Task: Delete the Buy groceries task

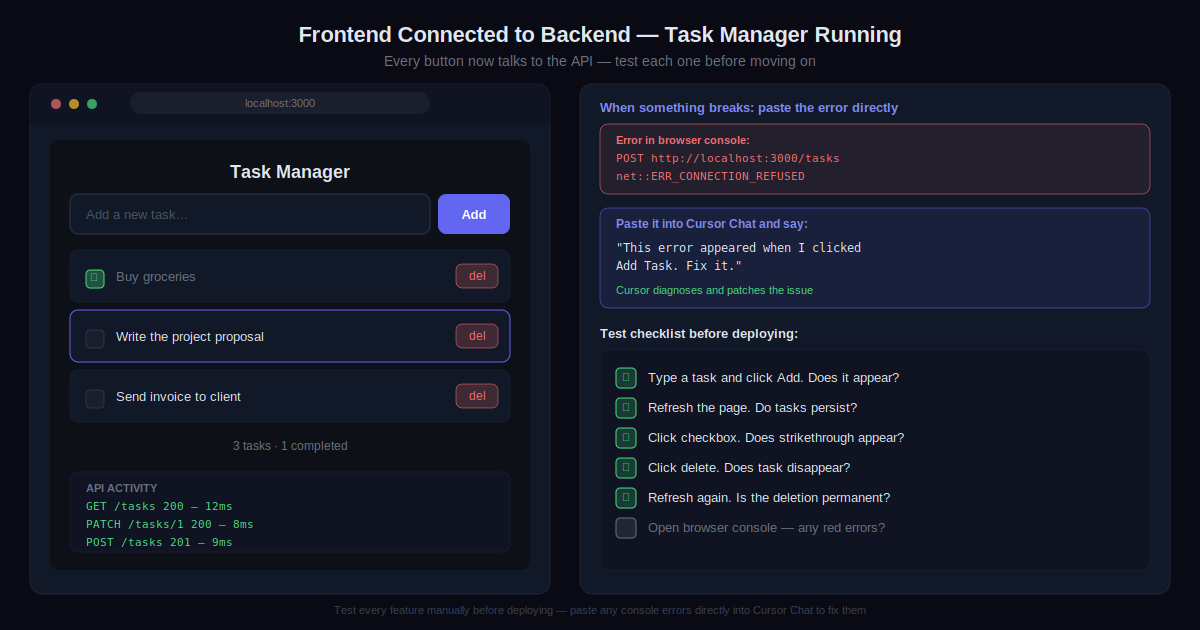Action: (x=477, y=276)
